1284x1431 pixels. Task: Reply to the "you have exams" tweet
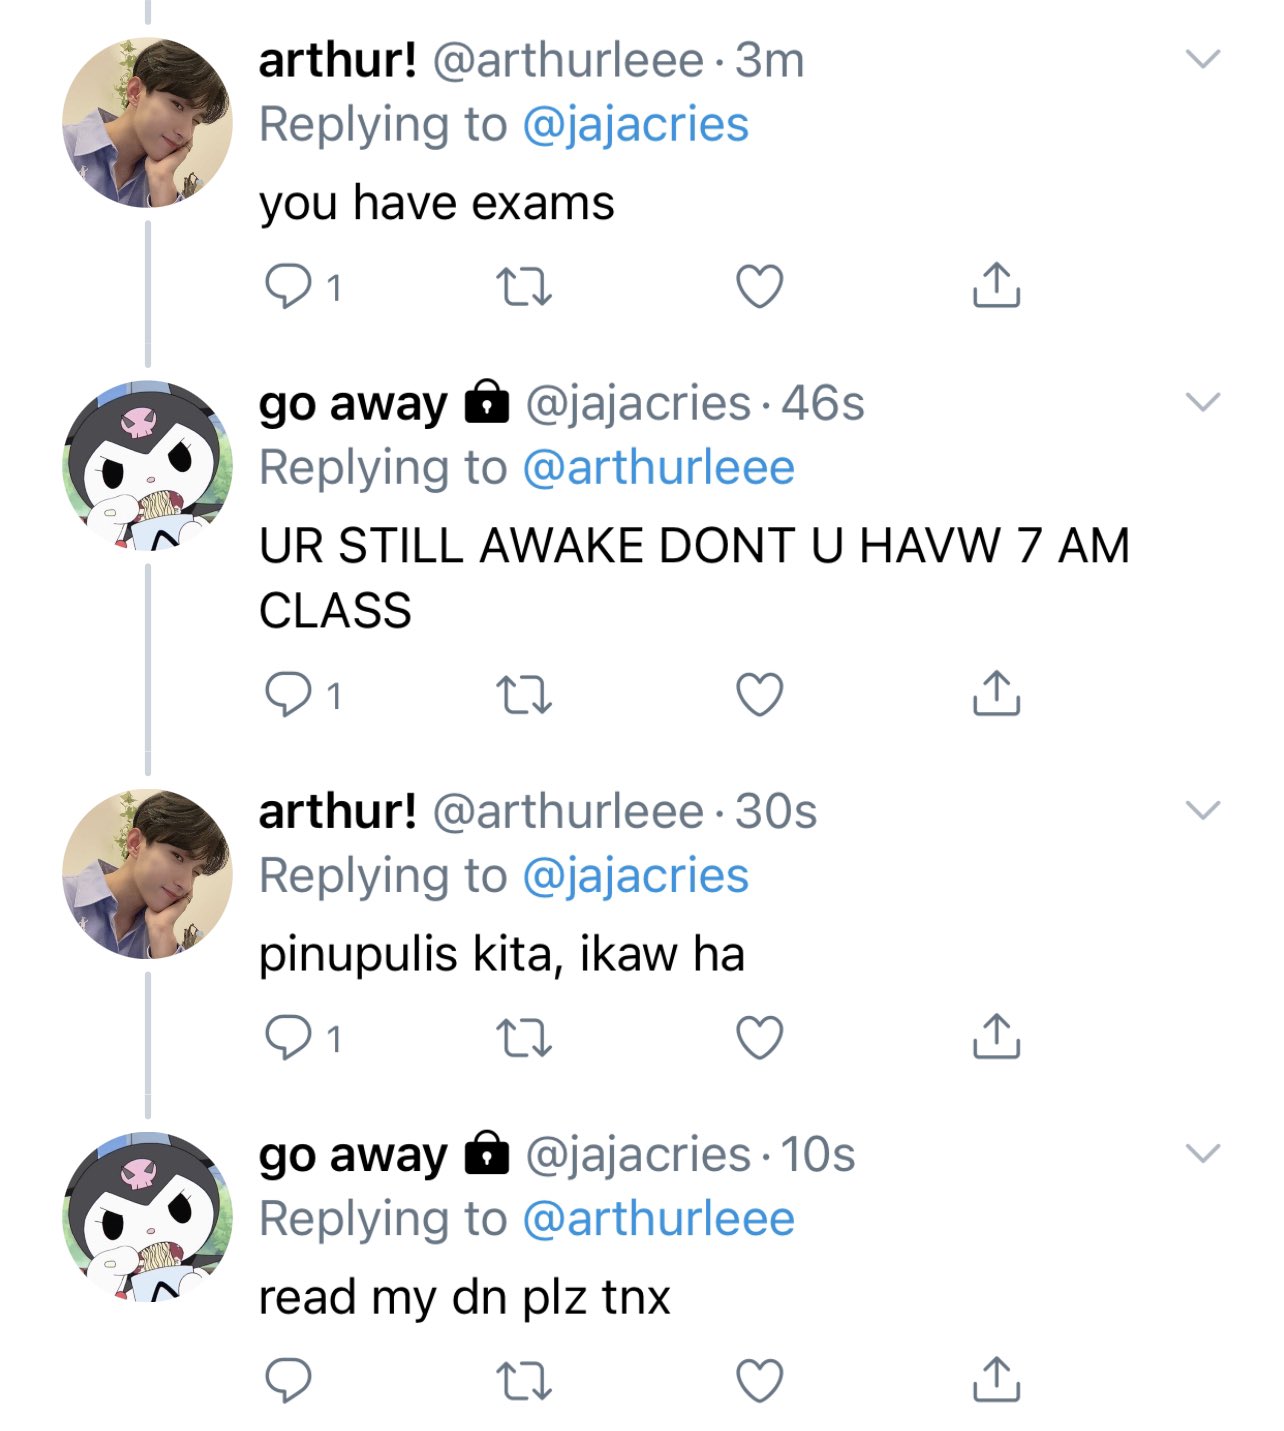[x=288, y=286]
